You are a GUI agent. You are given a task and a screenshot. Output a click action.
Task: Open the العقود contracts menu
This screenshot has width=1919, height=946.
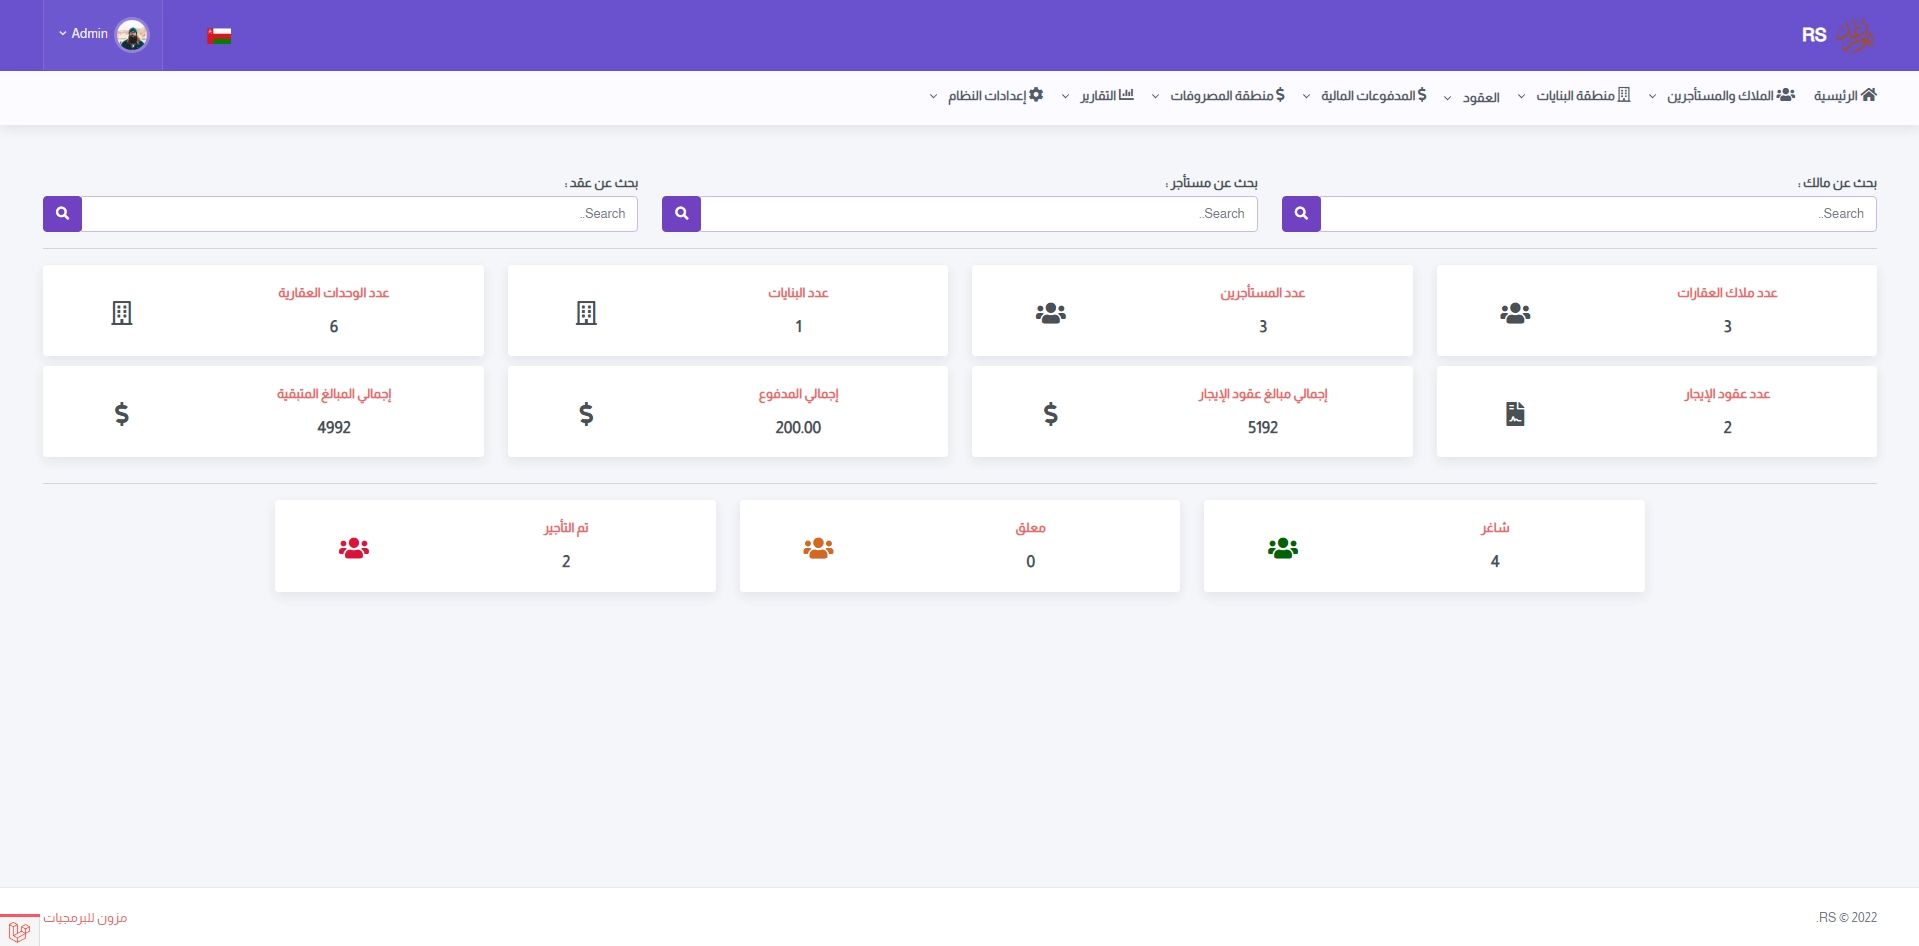[x=1472, y=97]
